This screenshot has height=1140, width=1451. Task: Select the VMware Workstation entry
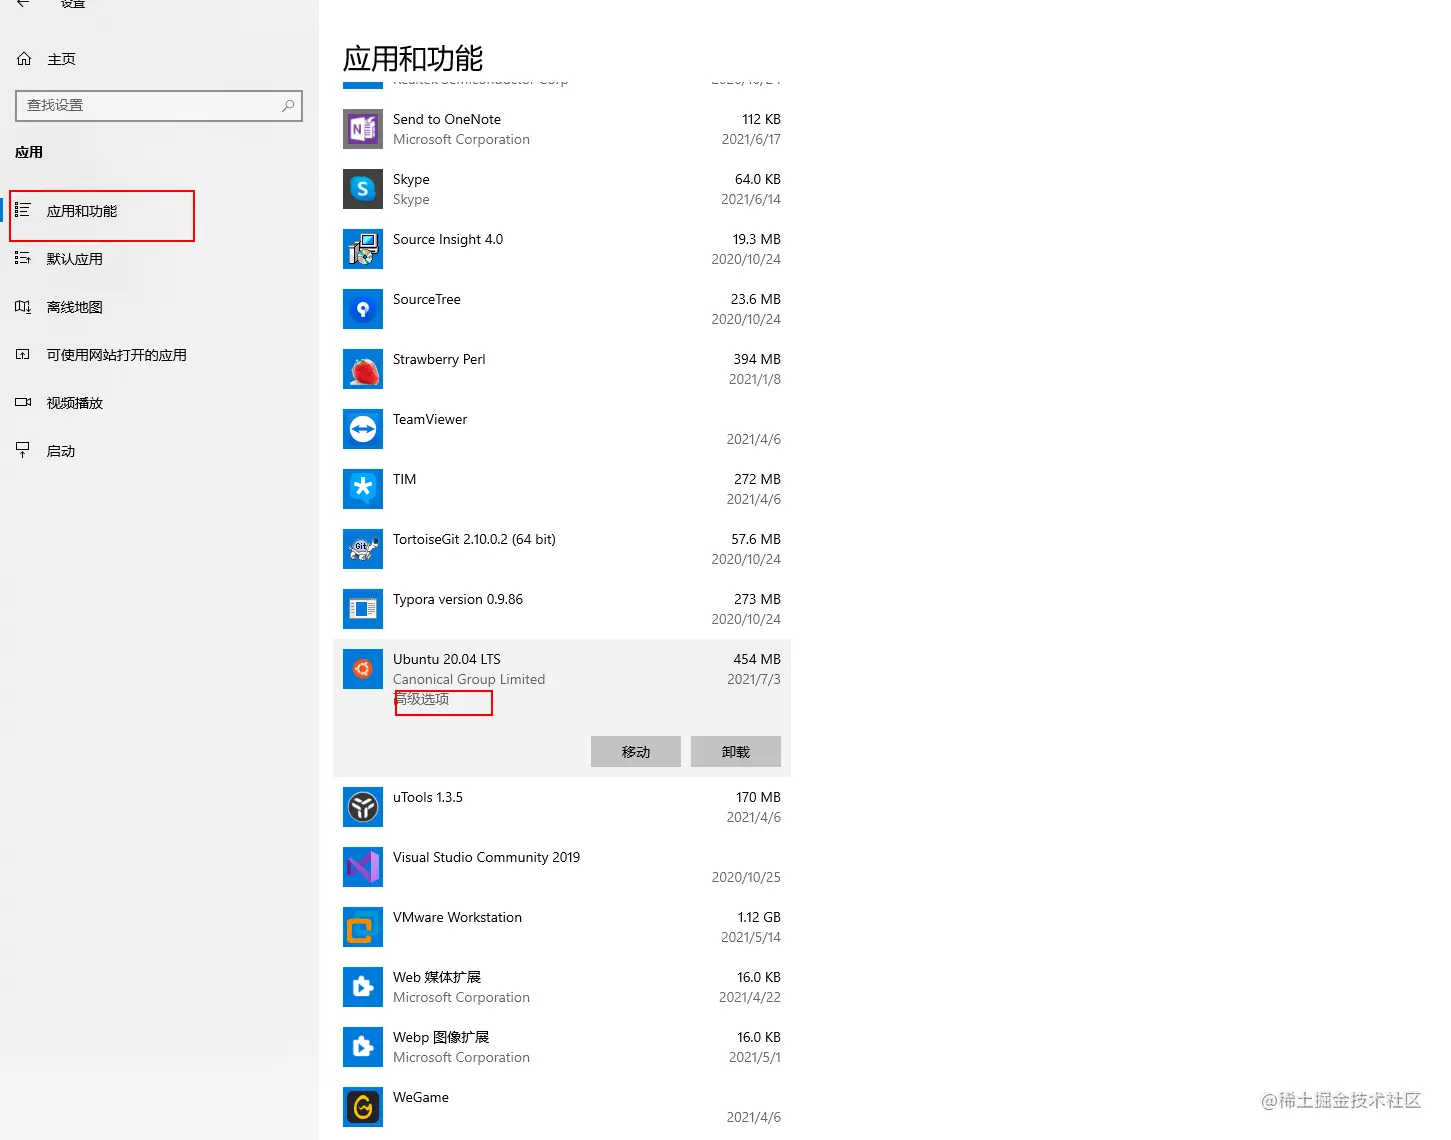562,927
